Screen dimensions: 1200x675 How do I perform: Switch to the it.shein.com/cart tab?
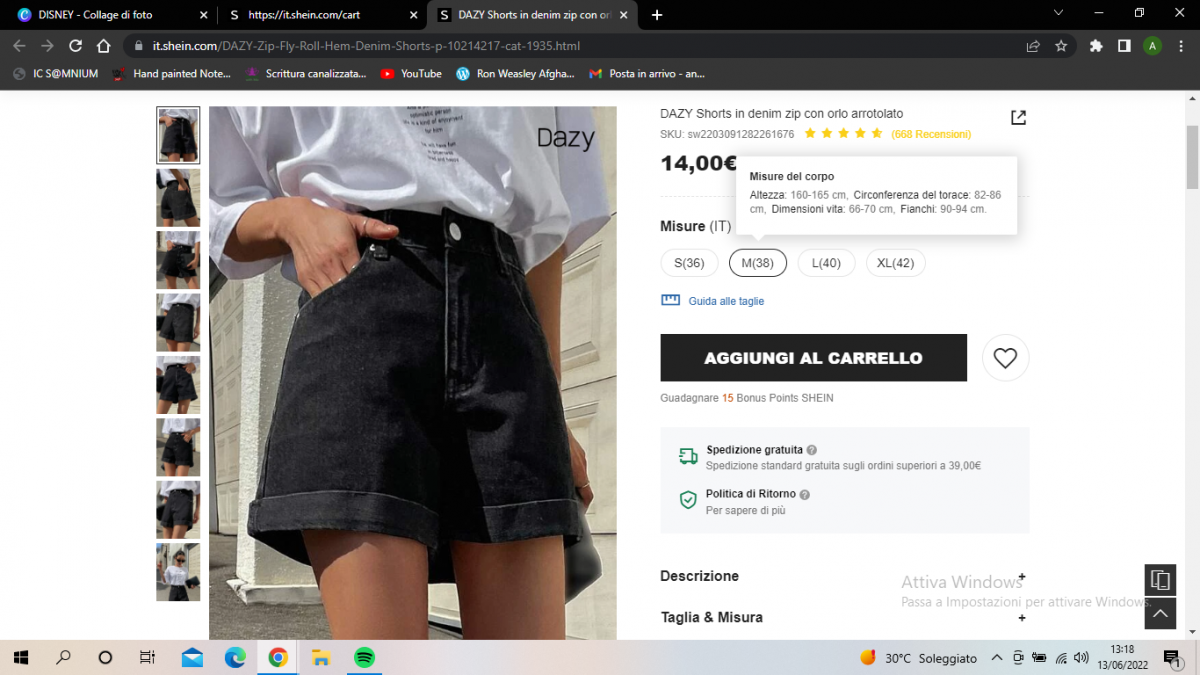click(x=305, y=15)
